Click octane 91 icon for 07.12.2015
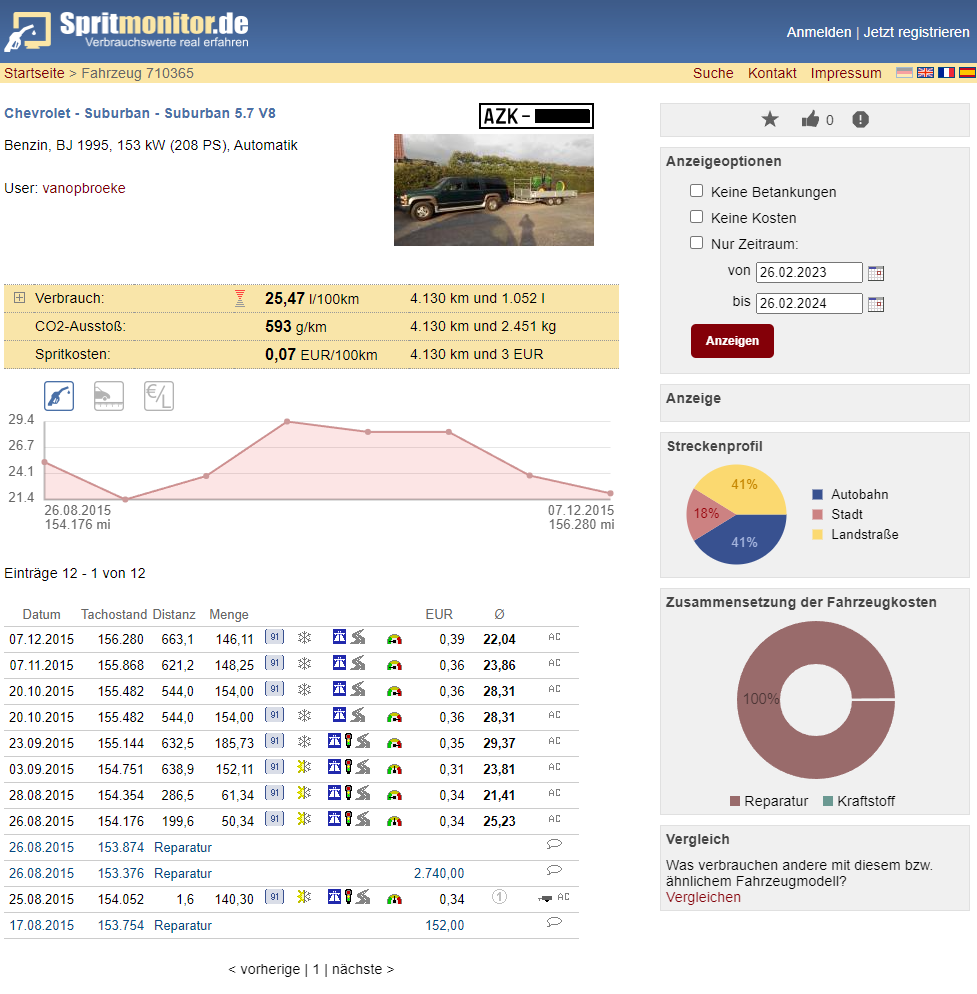This screenshot has height=994, width=977. tap(274, 636)
